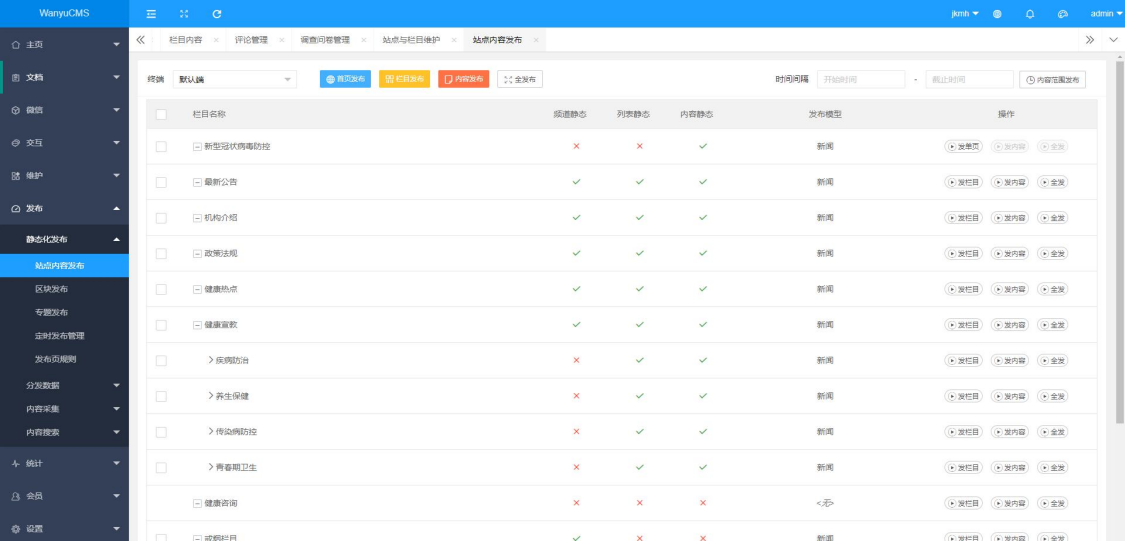The width and height of the screenshot is (1125, 541).
Task: Click the orange 内容发布 button
Action: pyautogui.click(x=463, y=79)
